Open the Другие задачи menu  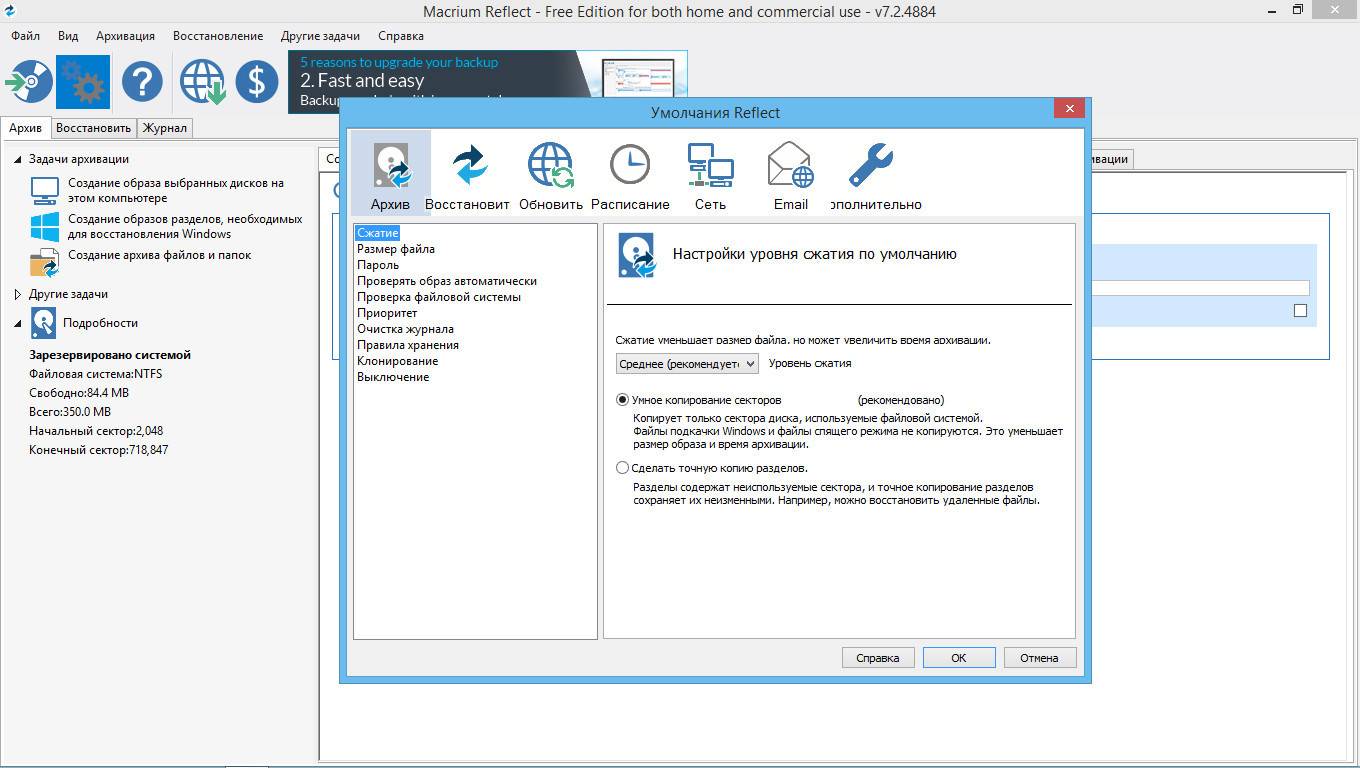[320, 36]
